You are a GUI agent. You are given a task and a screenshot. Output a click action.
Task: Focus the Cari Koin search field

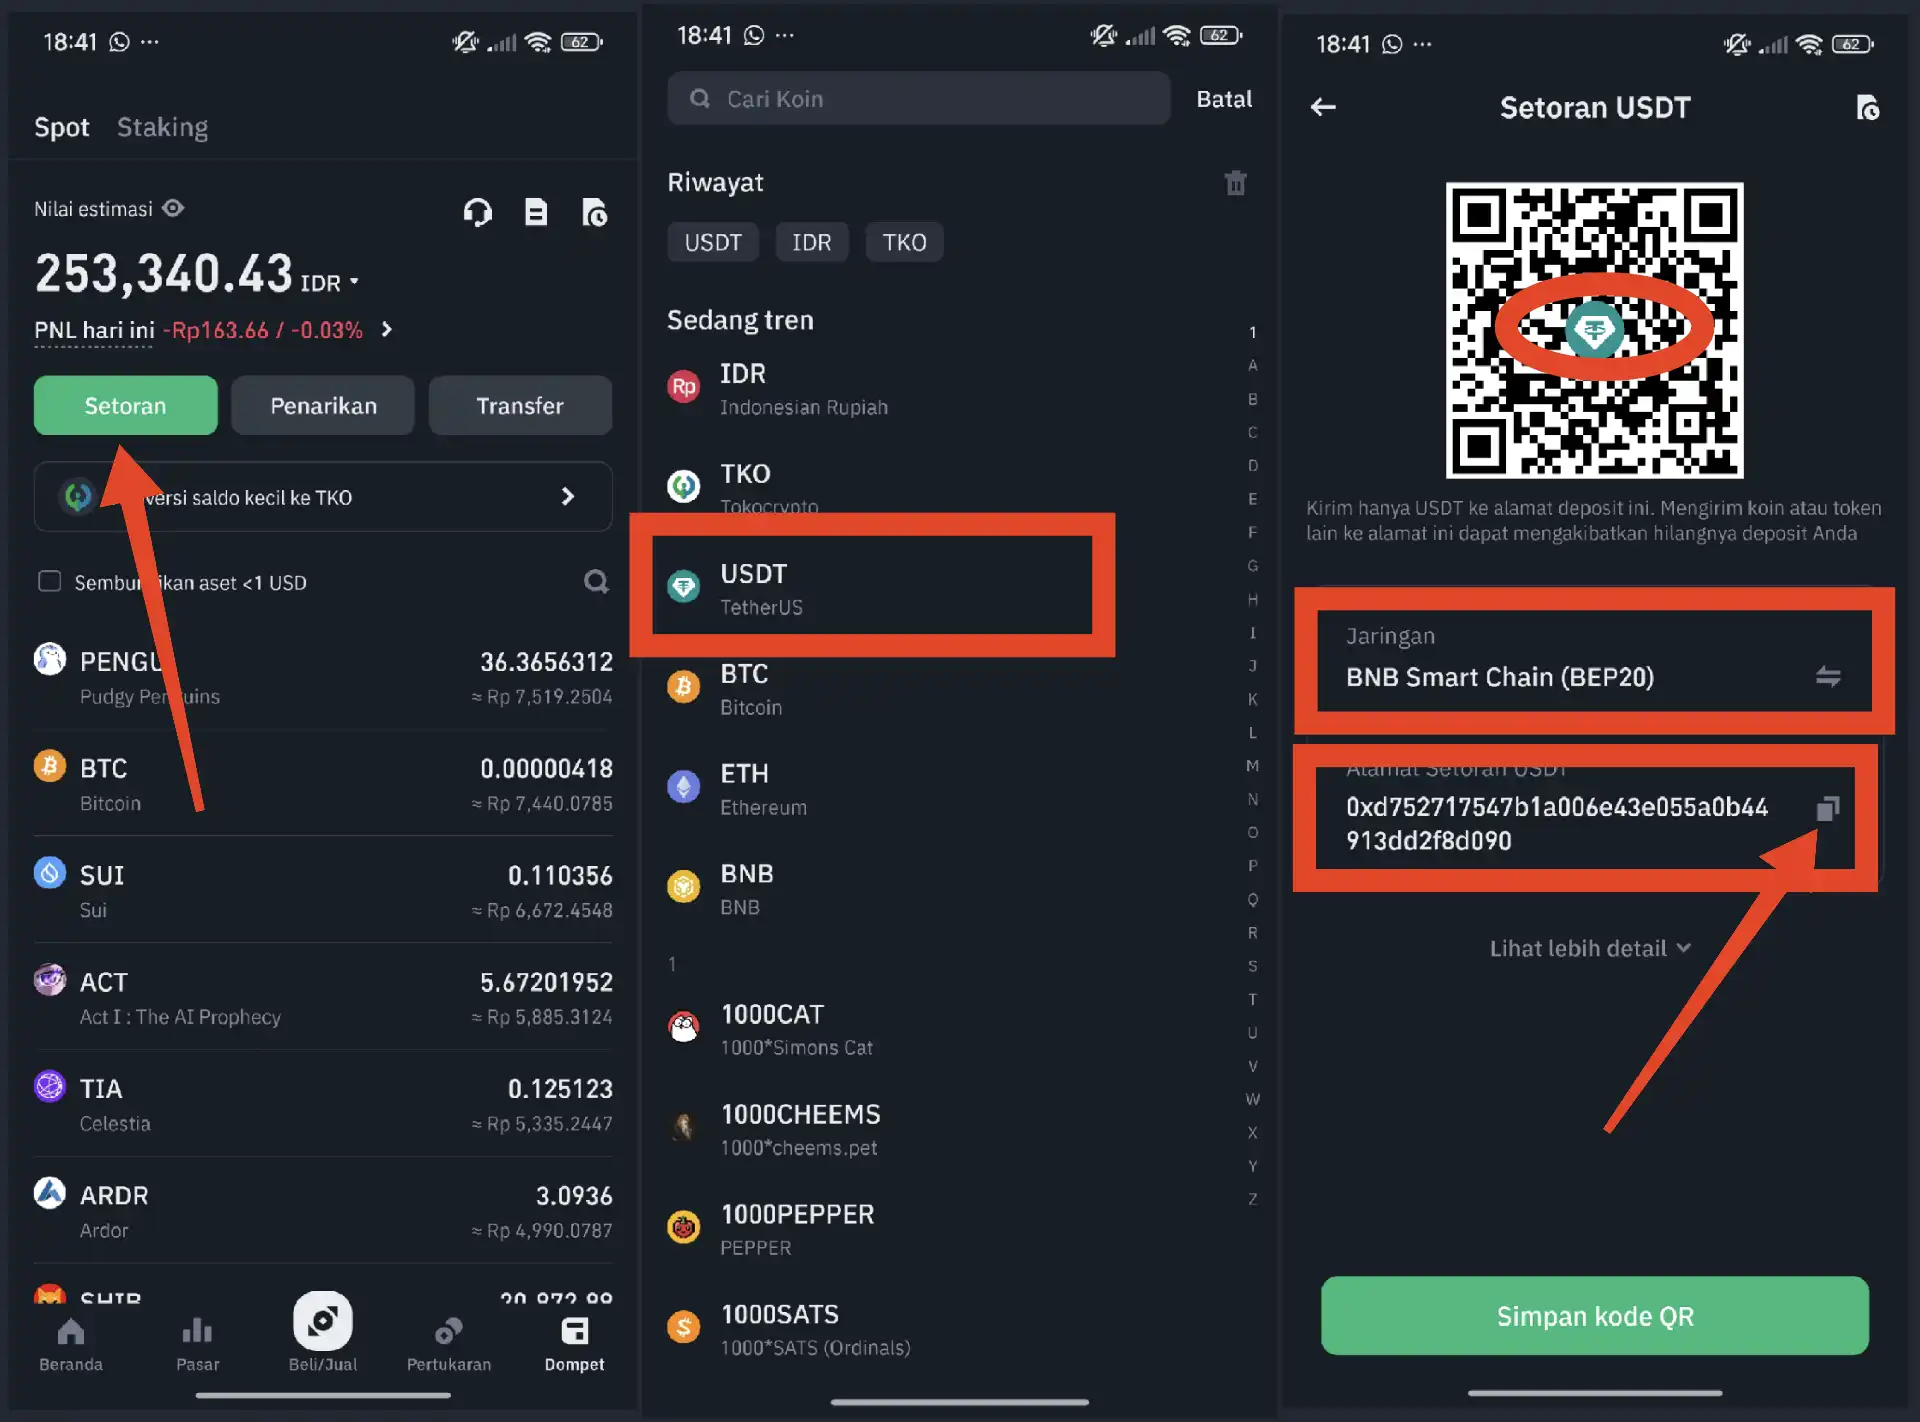(x=918, y=98)
